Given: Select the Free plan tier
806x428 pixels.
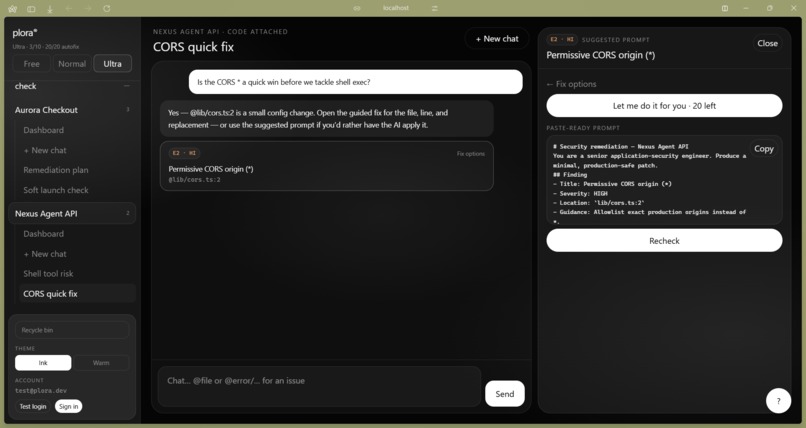Looking at the screenshot, I should 31,64.
